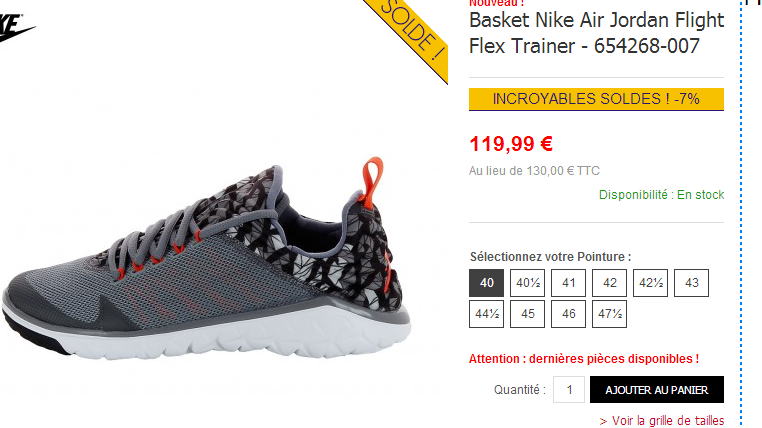The width and height of the screenshot is (762, 428).
Task: Select size 44½
Action: point(486,314)
